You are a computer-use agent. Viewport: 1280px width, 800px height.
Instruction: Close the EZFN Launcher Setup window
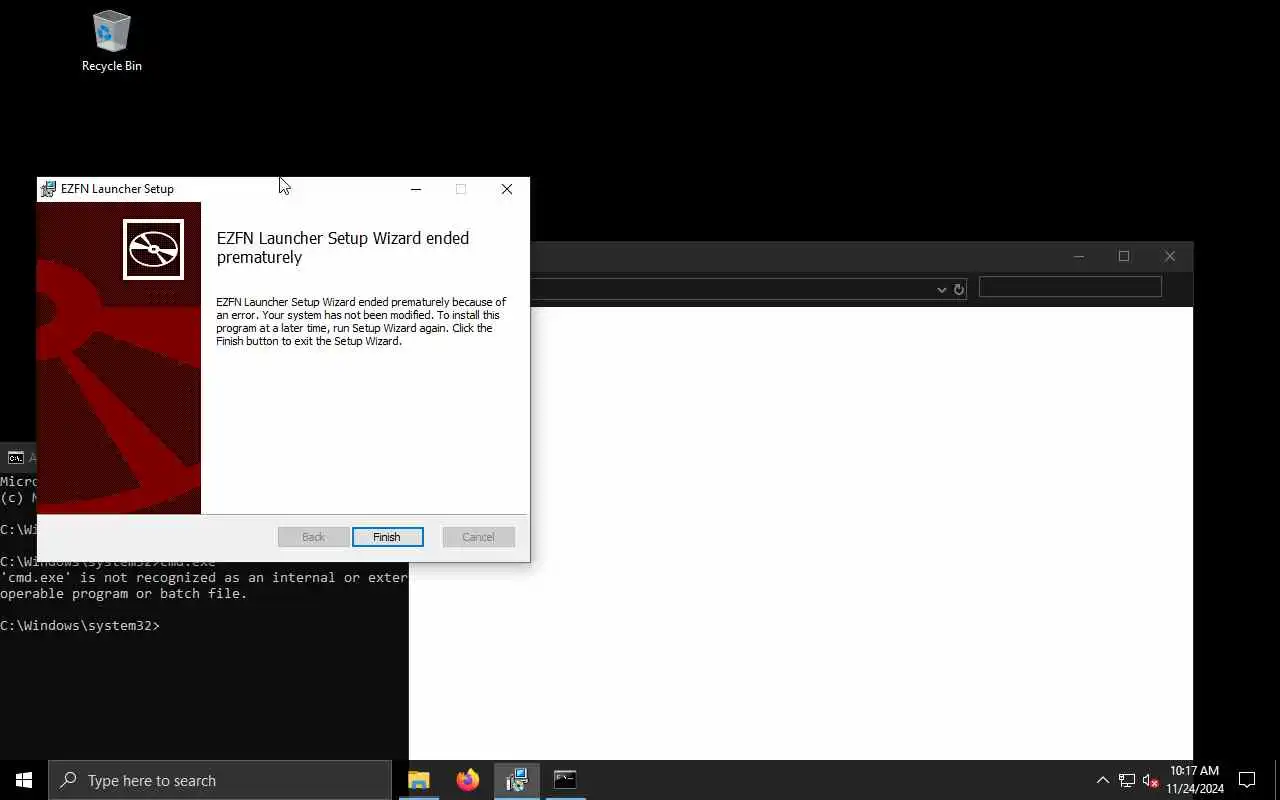pyautogui.click(x=507, y=189)
